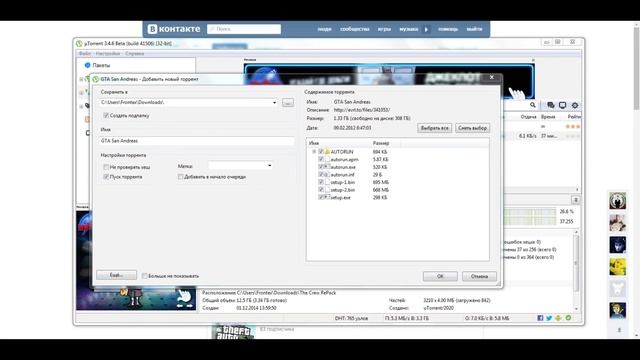Click the yellow avatar in VK friends sidebar
Image resolution: width=640 pixels, height=360 pixels.
(618, 267)
